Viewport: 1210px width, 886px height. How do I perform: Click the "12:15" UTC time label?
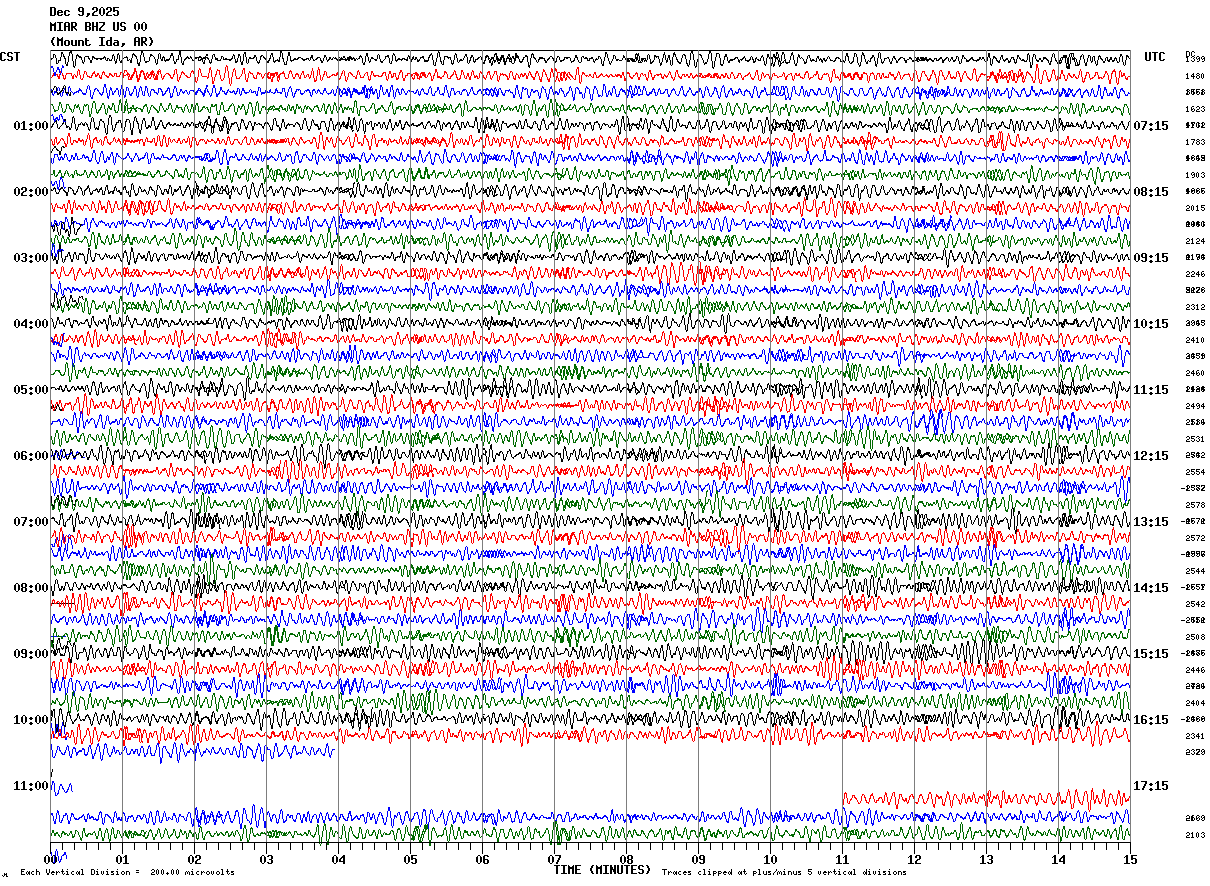(x=1151, y=456)
